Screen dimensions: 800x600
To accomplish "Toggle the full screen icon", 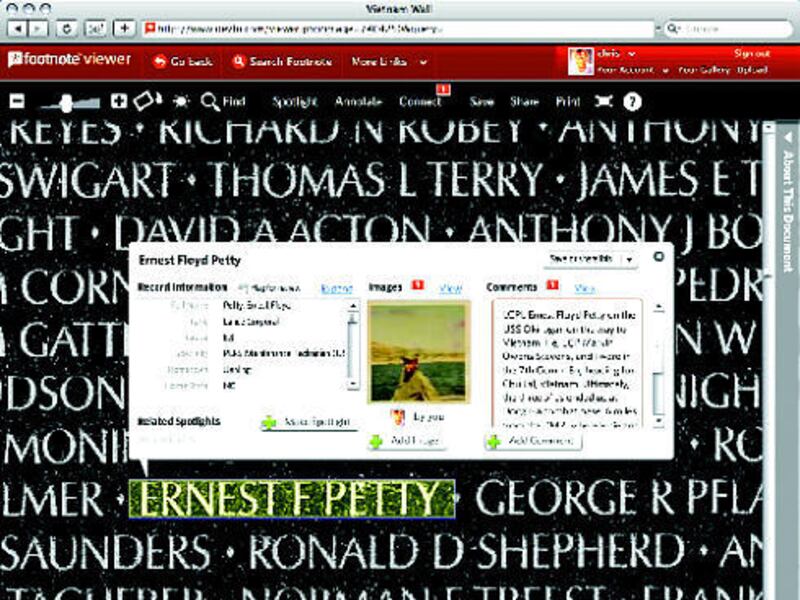I will tap(603, 101).
